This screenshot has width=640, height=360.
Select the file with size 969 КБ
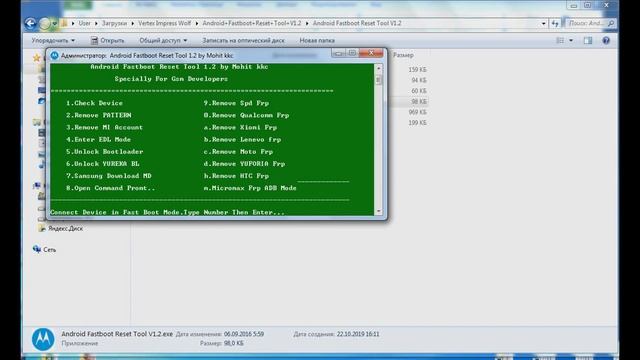(417, 112)
